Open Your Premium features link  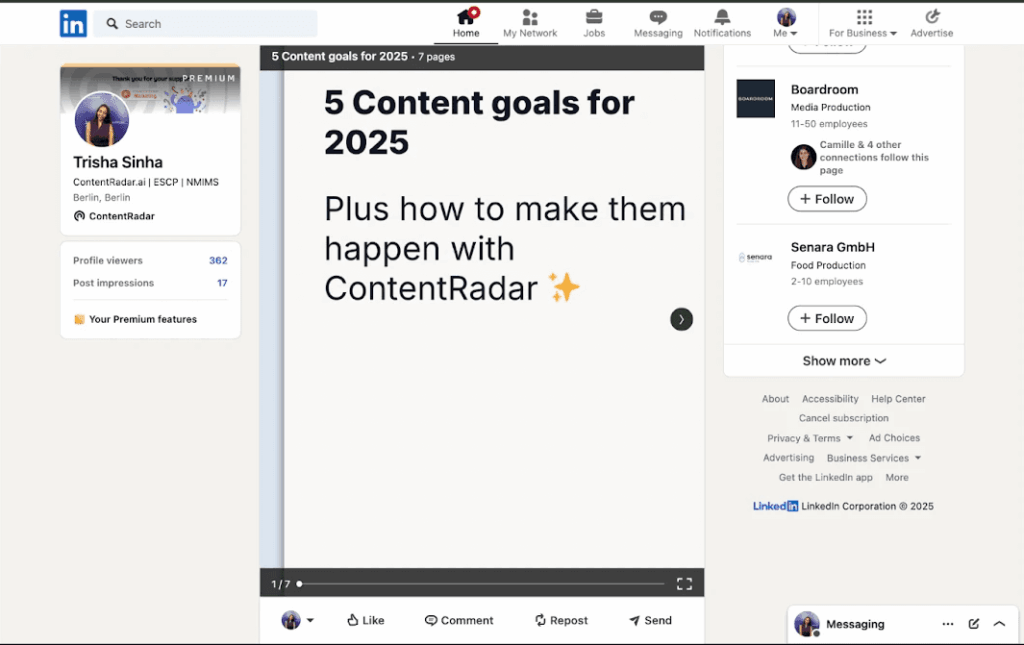tap(142, 319)
